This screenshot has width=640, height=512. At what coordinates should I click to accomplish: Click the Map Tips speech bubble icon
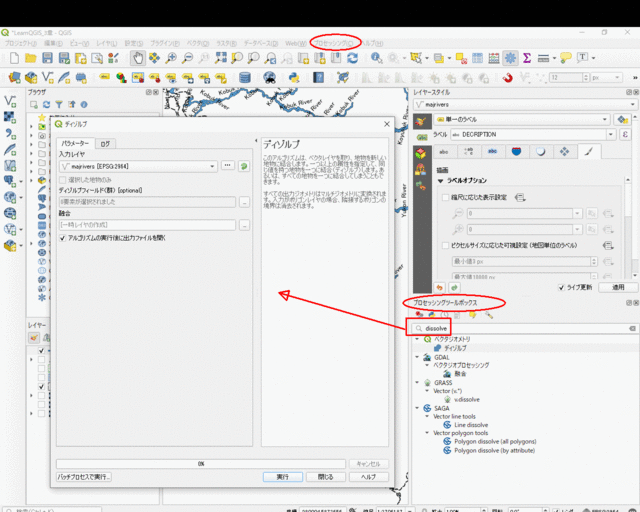pos(566,58)
